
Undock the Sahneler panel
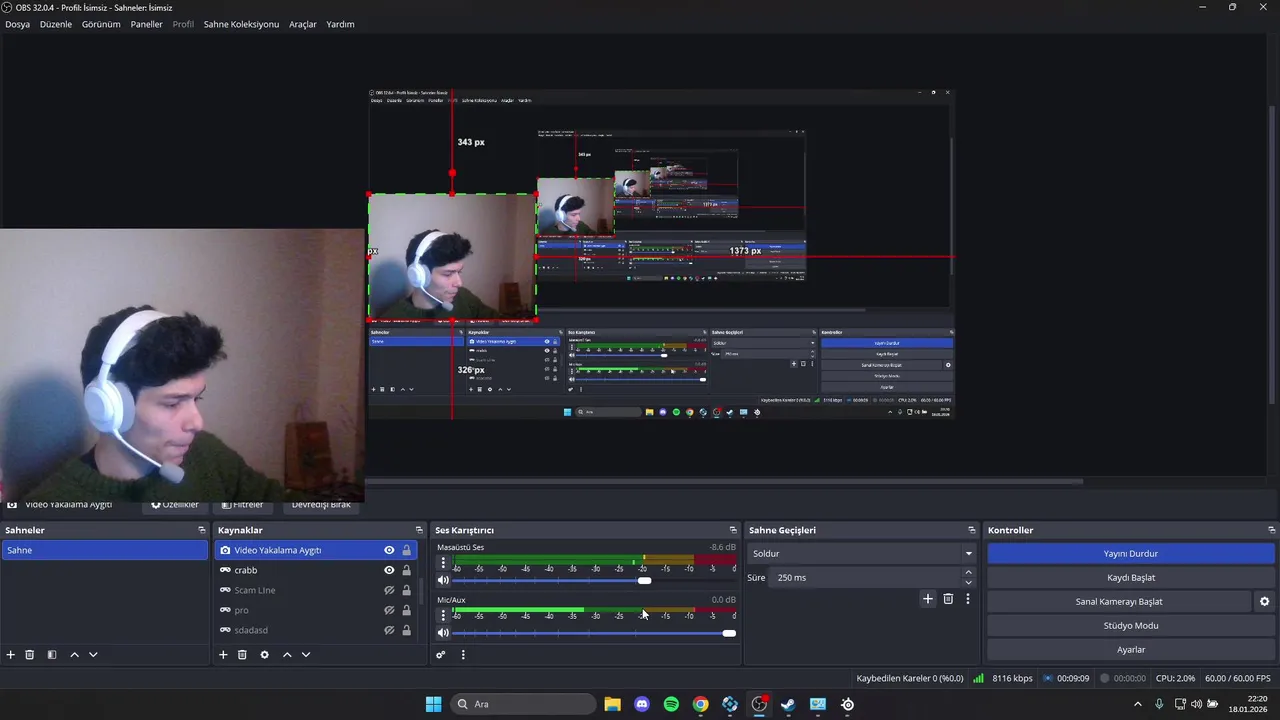202,530
